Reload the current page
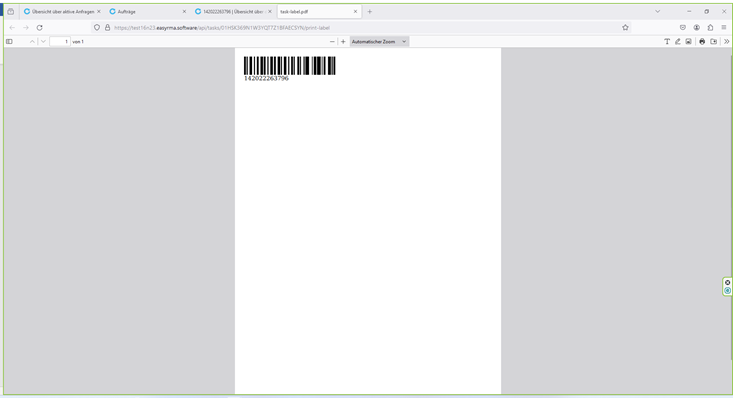733x398 pixels. tap(40, 28)
